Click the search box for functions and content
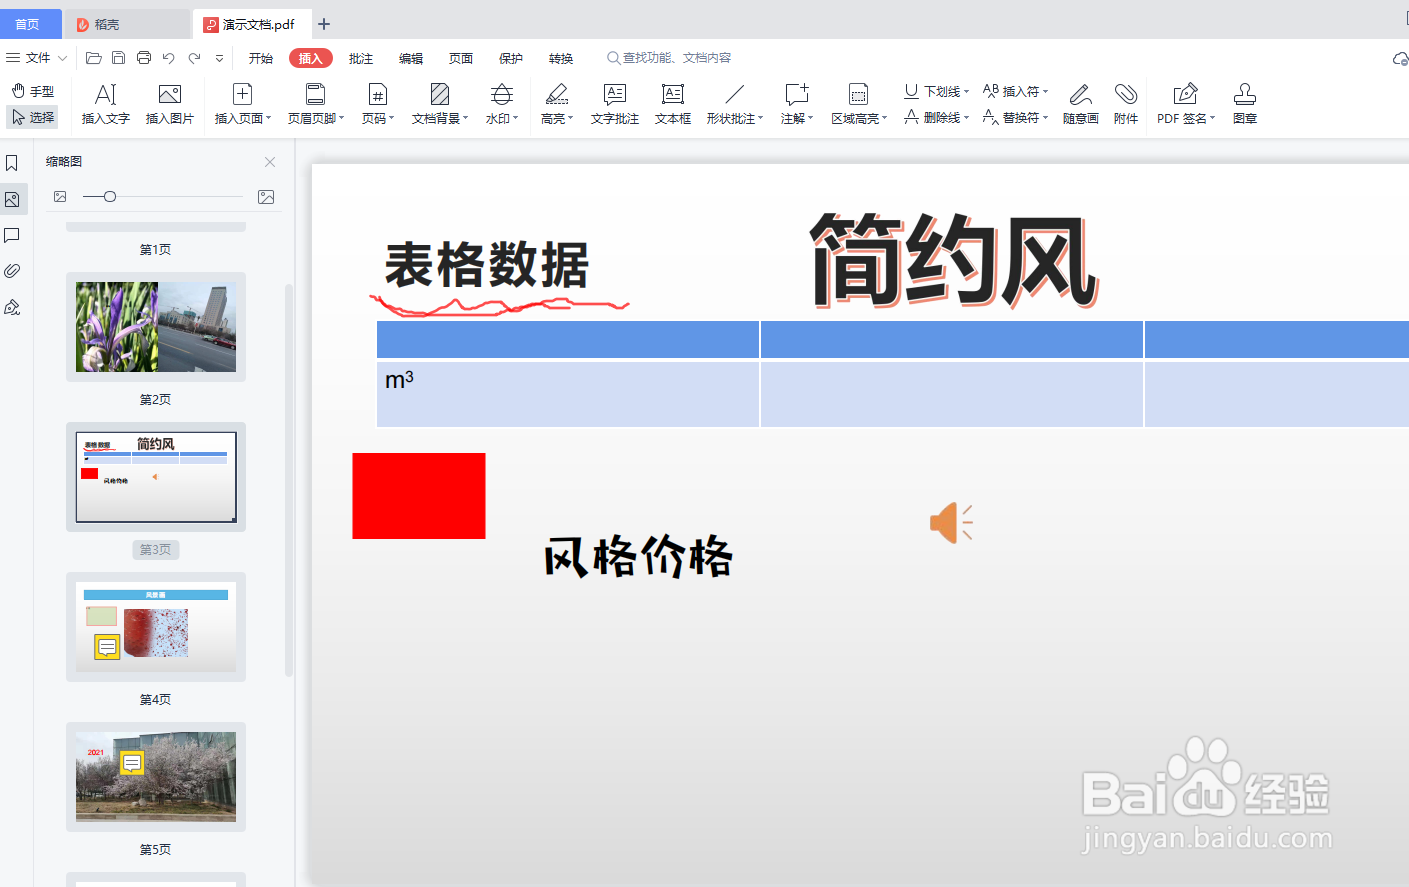The image size is (1409, 887). (669, 58)
